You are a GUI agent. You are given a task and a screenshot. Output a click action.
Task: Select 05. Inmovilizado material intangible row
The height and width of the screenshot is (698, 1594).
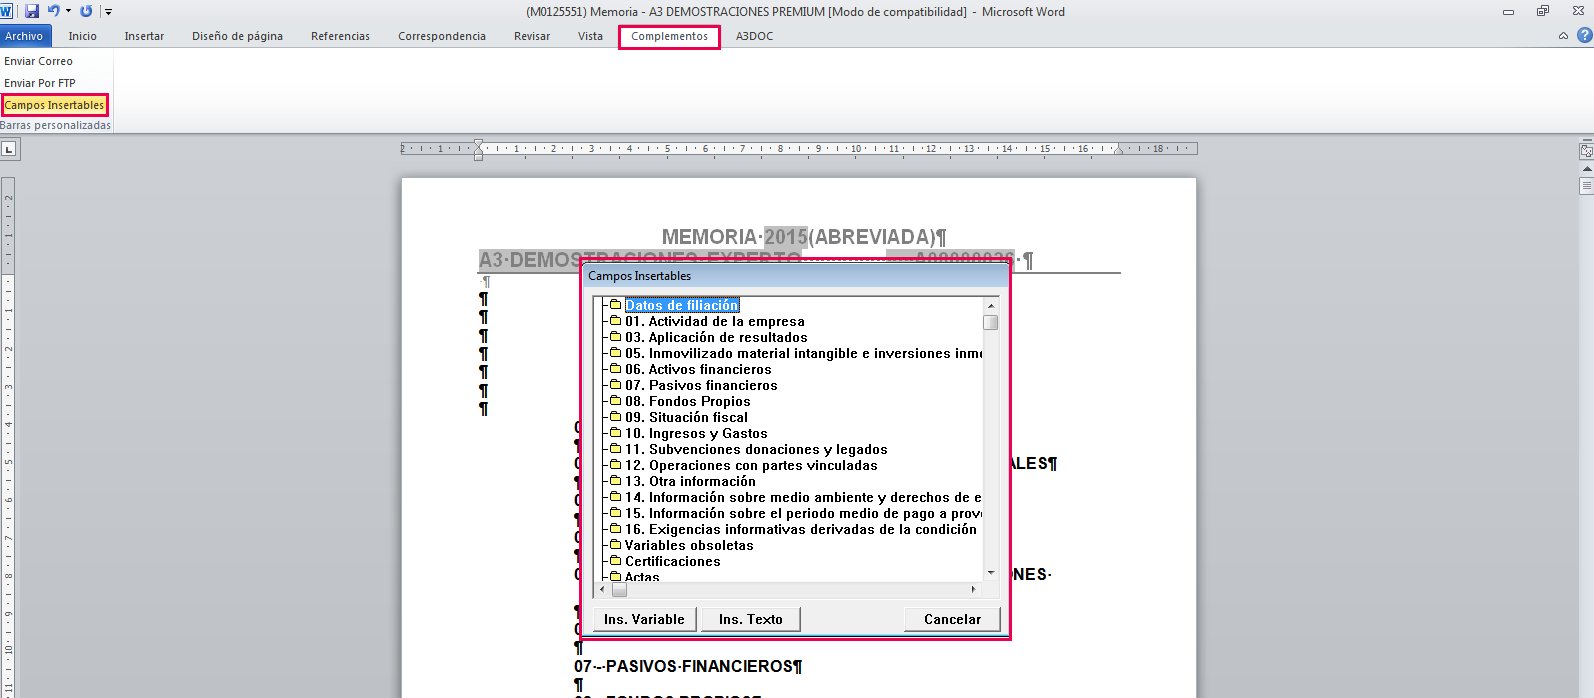tap(796, 353)
